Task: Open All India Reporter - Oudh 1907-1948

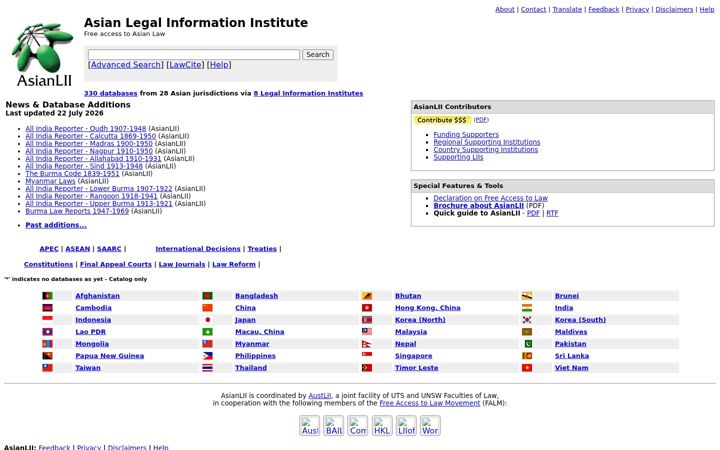Action: (85, 129)
